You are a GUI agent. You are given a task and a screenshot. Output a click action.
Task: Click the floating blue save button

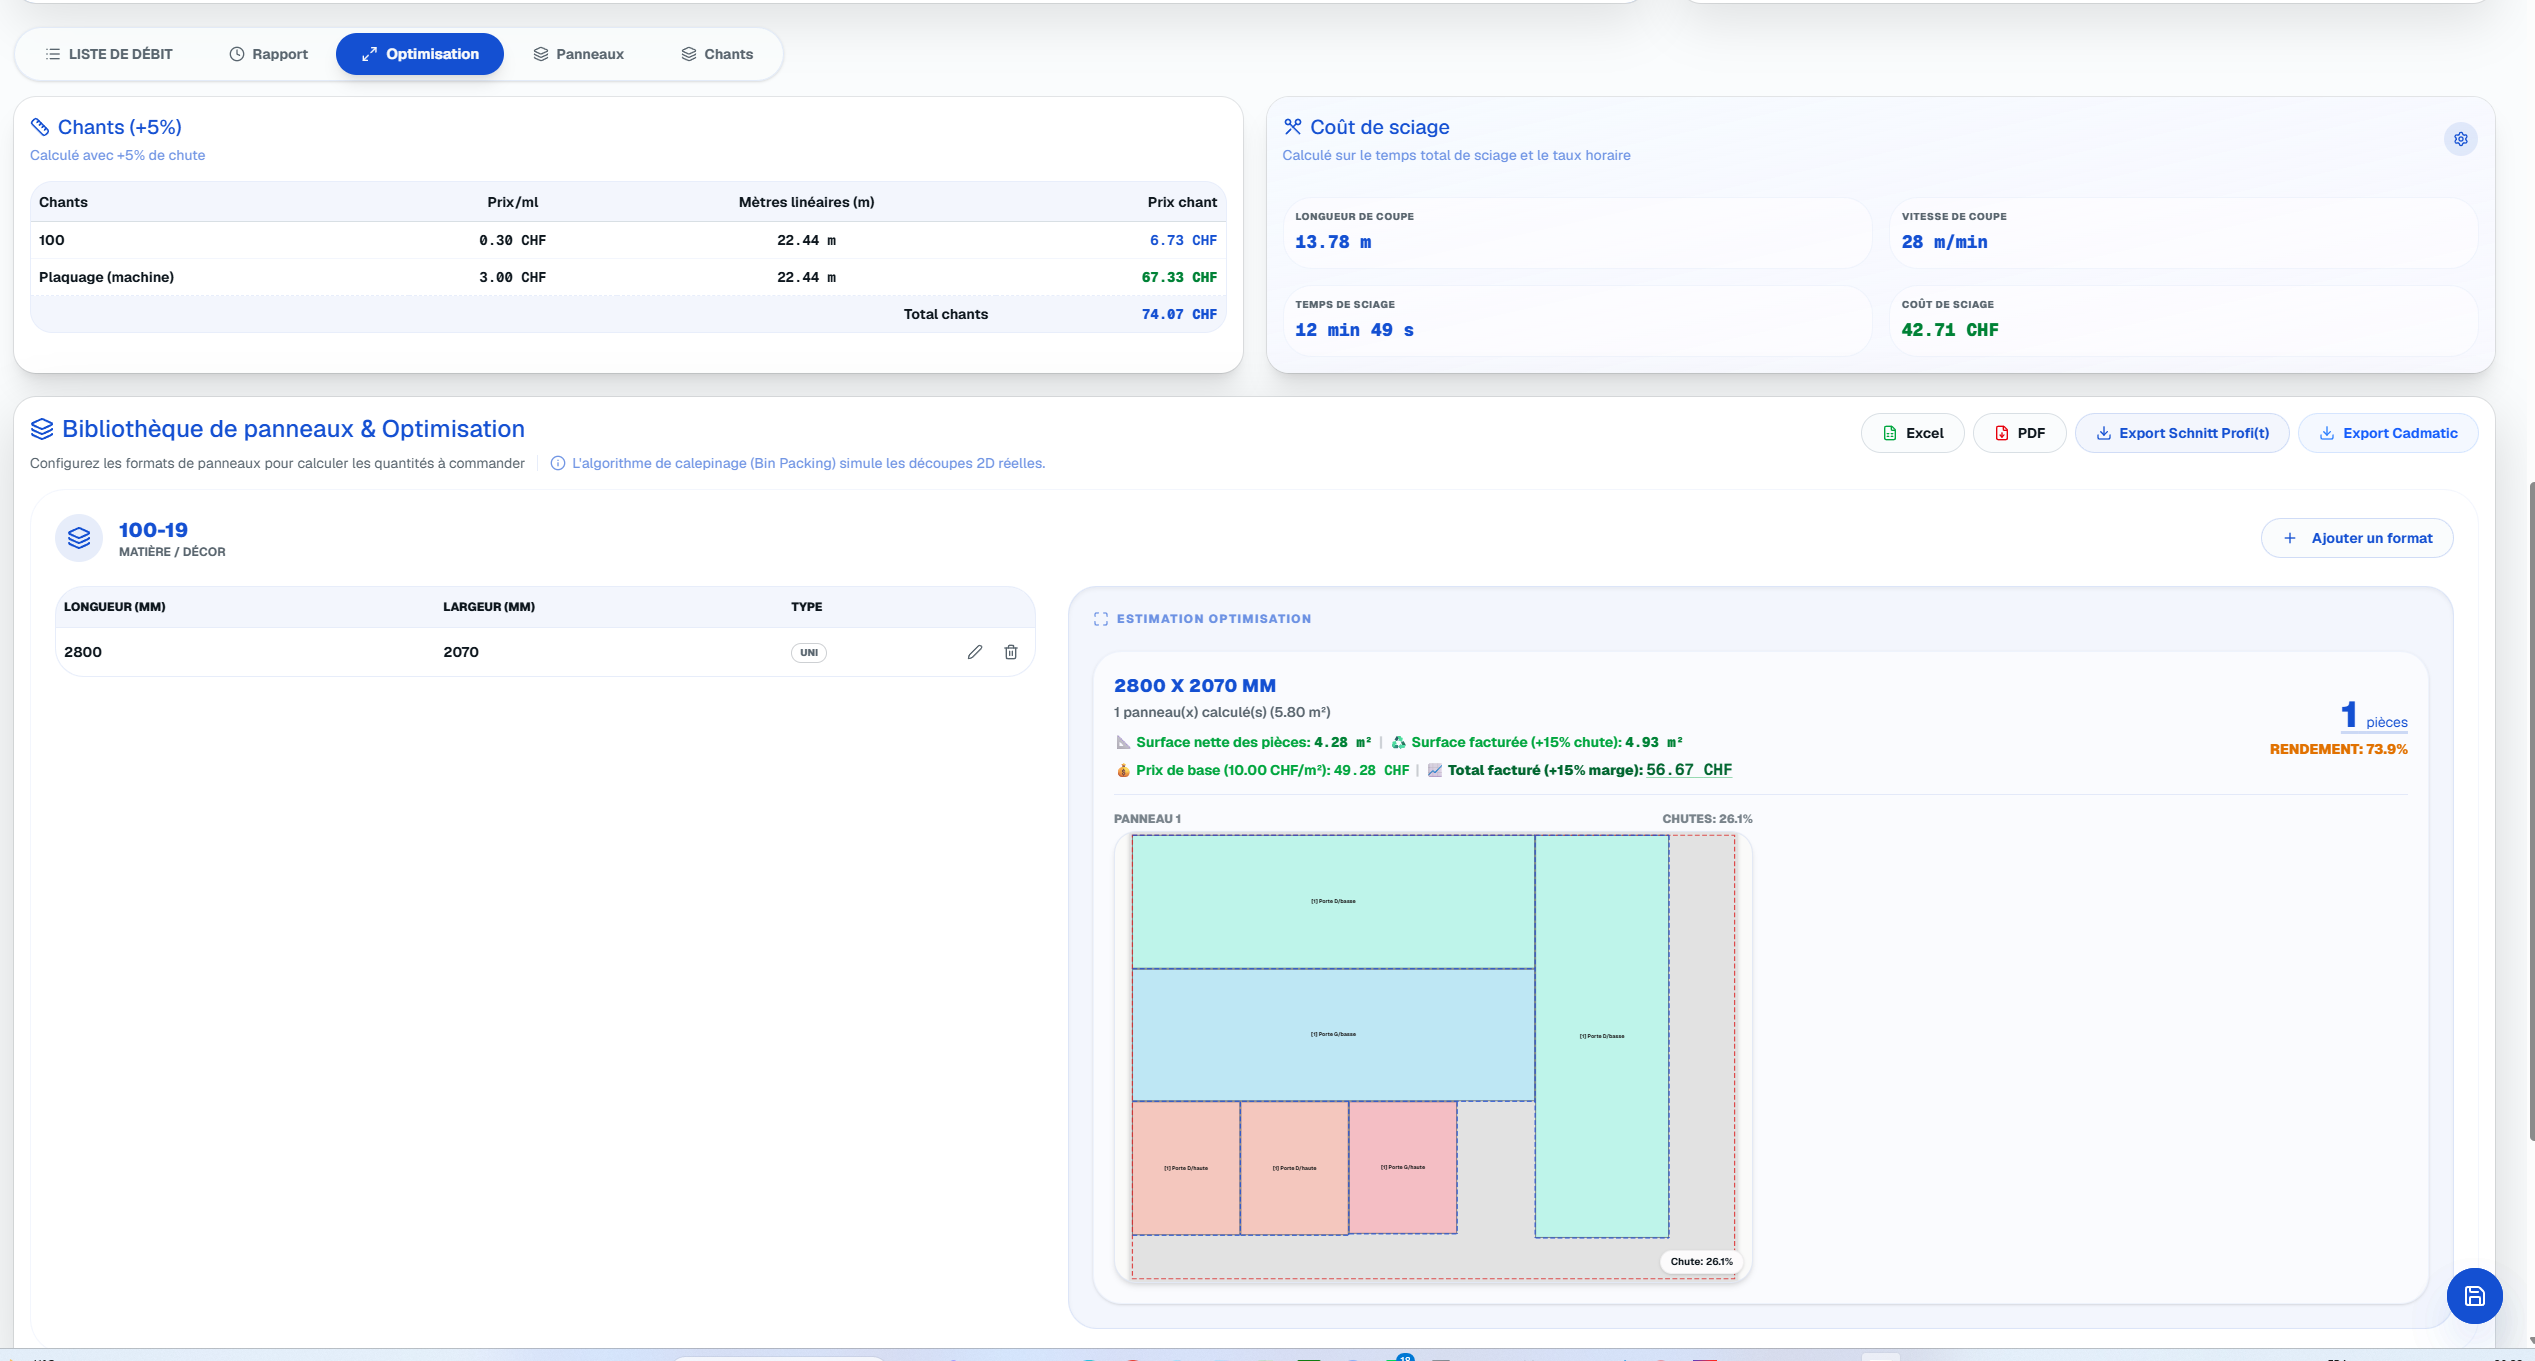tap(2474, 1296)
